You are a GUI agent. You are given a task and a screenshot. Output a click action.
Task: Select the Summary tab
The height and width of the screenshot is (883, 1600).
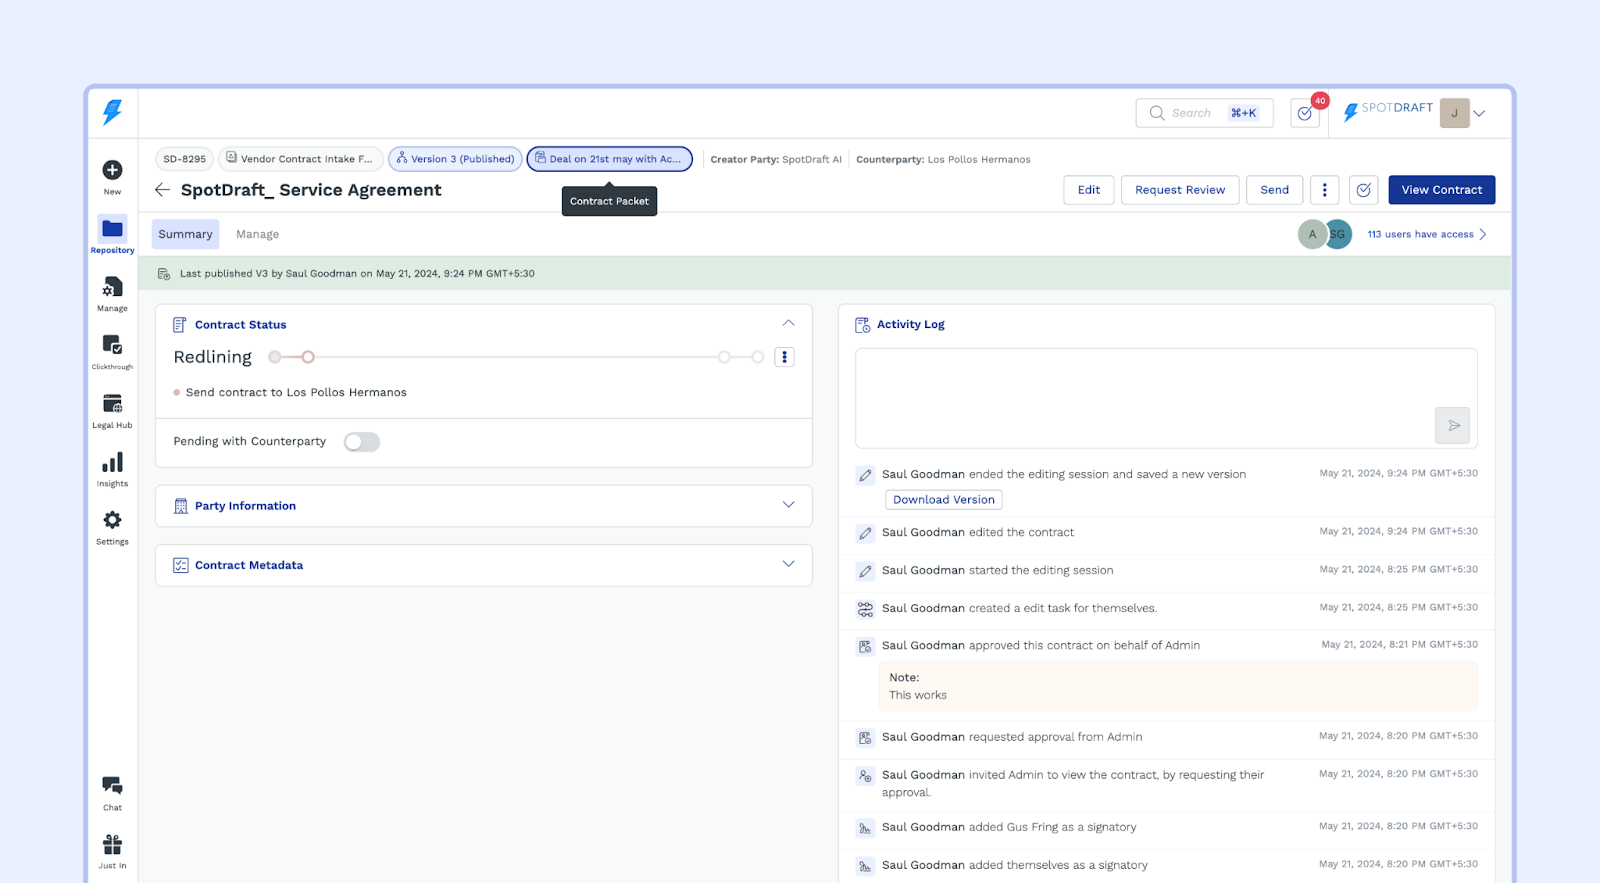point(185,234)
